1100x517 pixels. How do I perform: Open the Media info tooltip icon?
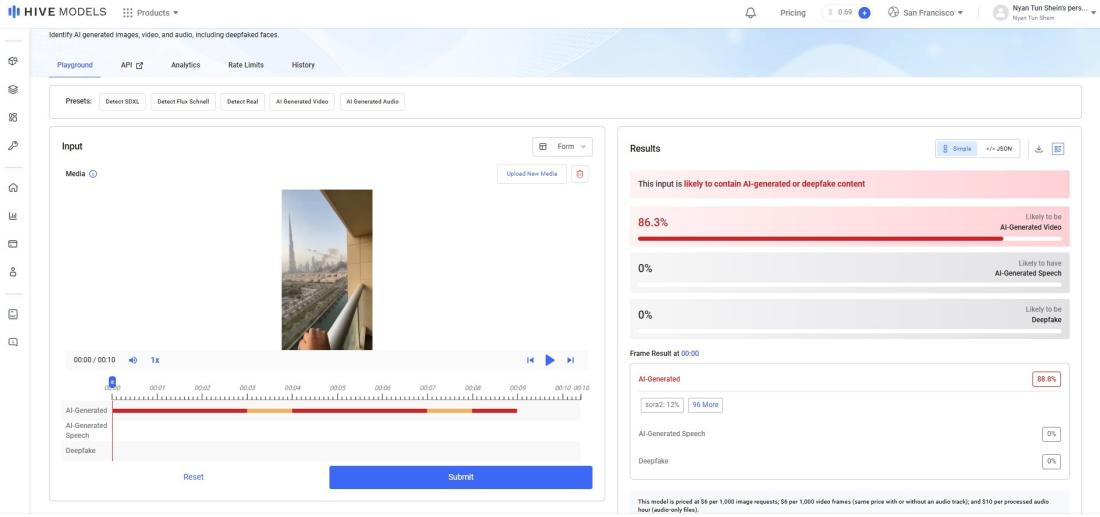[93, 174]
